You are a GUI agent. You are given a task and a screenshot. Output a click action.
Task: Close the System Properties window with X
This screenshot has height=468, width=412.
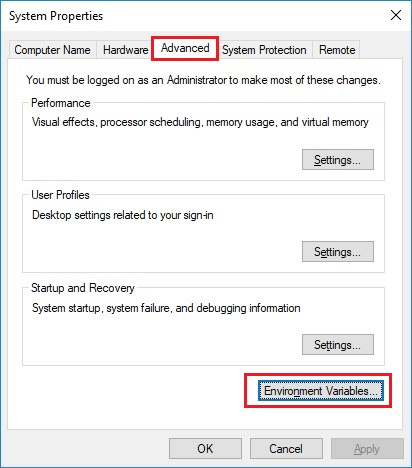pos(396,15)
